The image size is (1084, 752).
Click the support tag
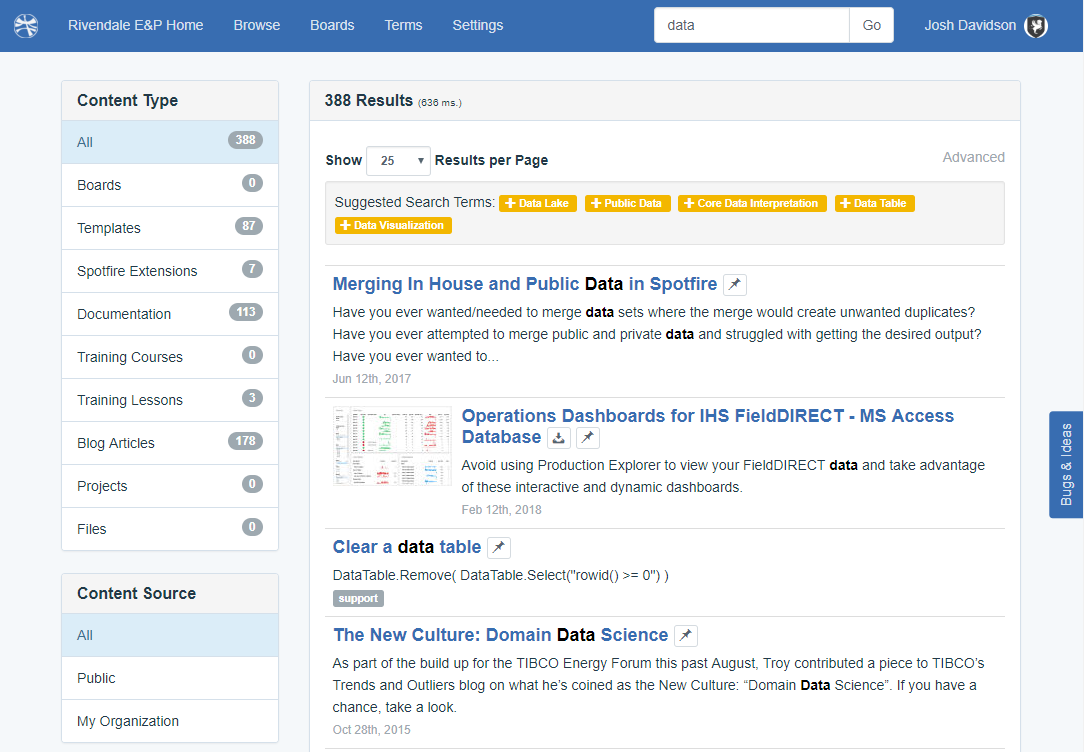(358, 599)
